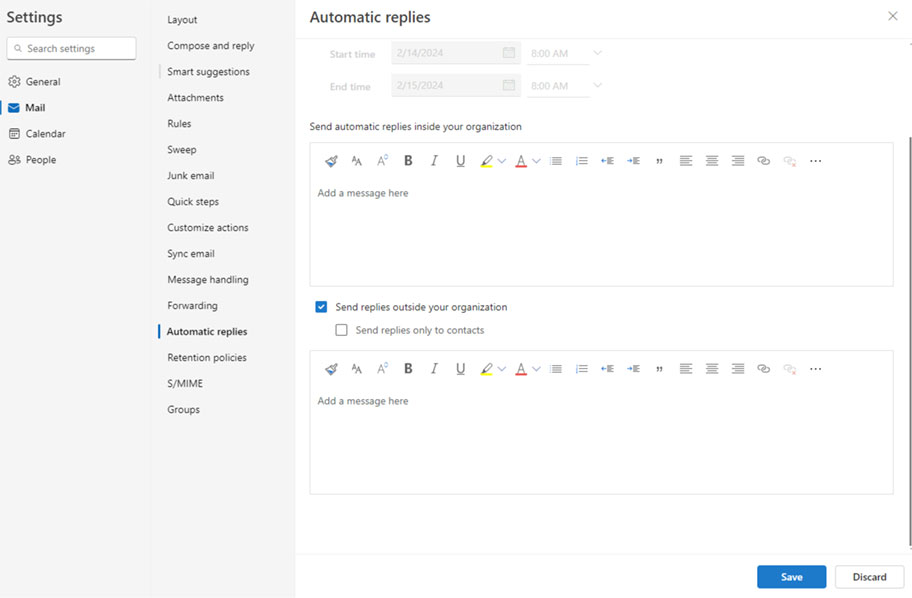This screenshot has height=598, width=912.
Task: Save the automatic replies settings
Action: 791,576
